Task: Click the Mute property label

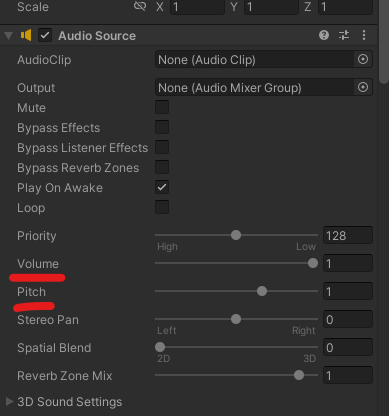Action: point(31,108)
